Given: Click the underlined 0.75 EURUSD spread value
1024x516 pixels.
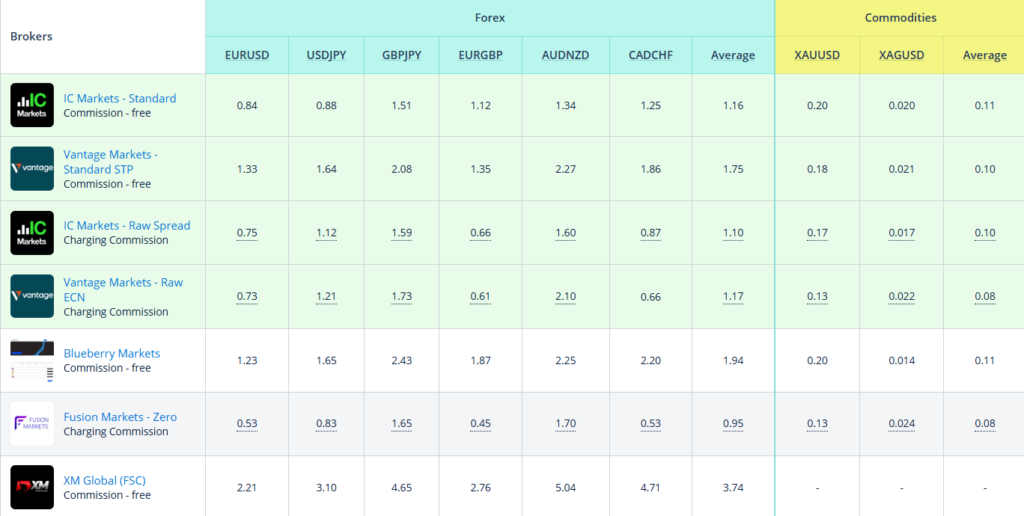Looking at the screenshot, I should (x=247, y=233).
